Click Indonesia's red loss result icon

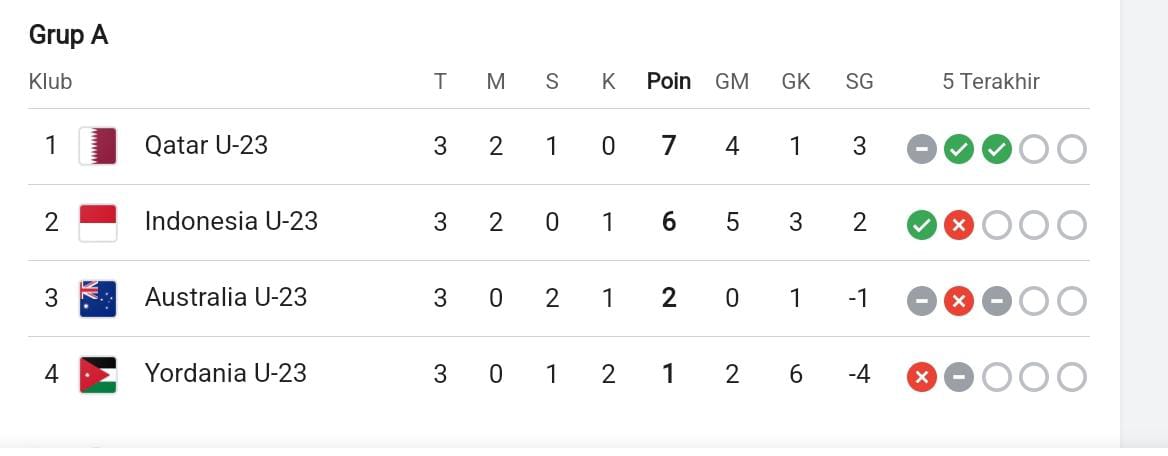coord(958,226)
